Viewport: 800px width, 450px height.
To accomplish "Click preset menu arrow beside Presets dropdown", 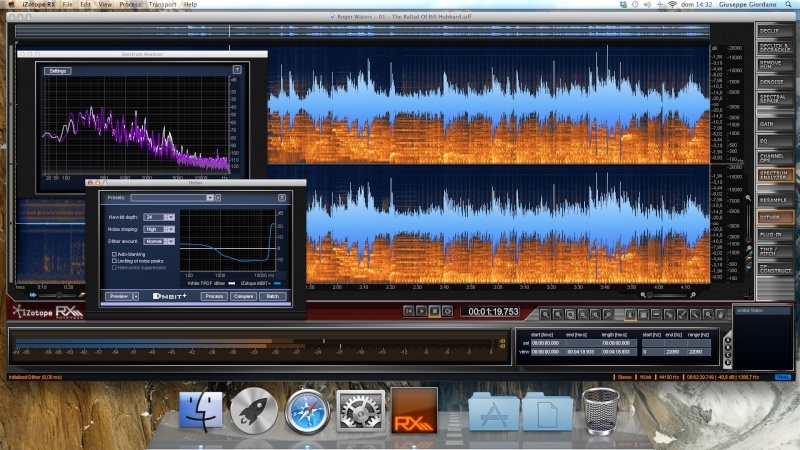I will click(218, 197).
